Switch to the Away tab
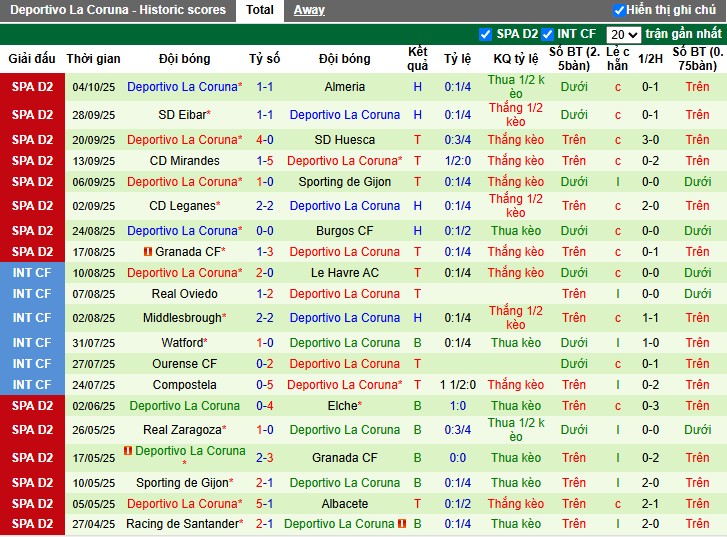Screen dimensions: 727x537 309,10
